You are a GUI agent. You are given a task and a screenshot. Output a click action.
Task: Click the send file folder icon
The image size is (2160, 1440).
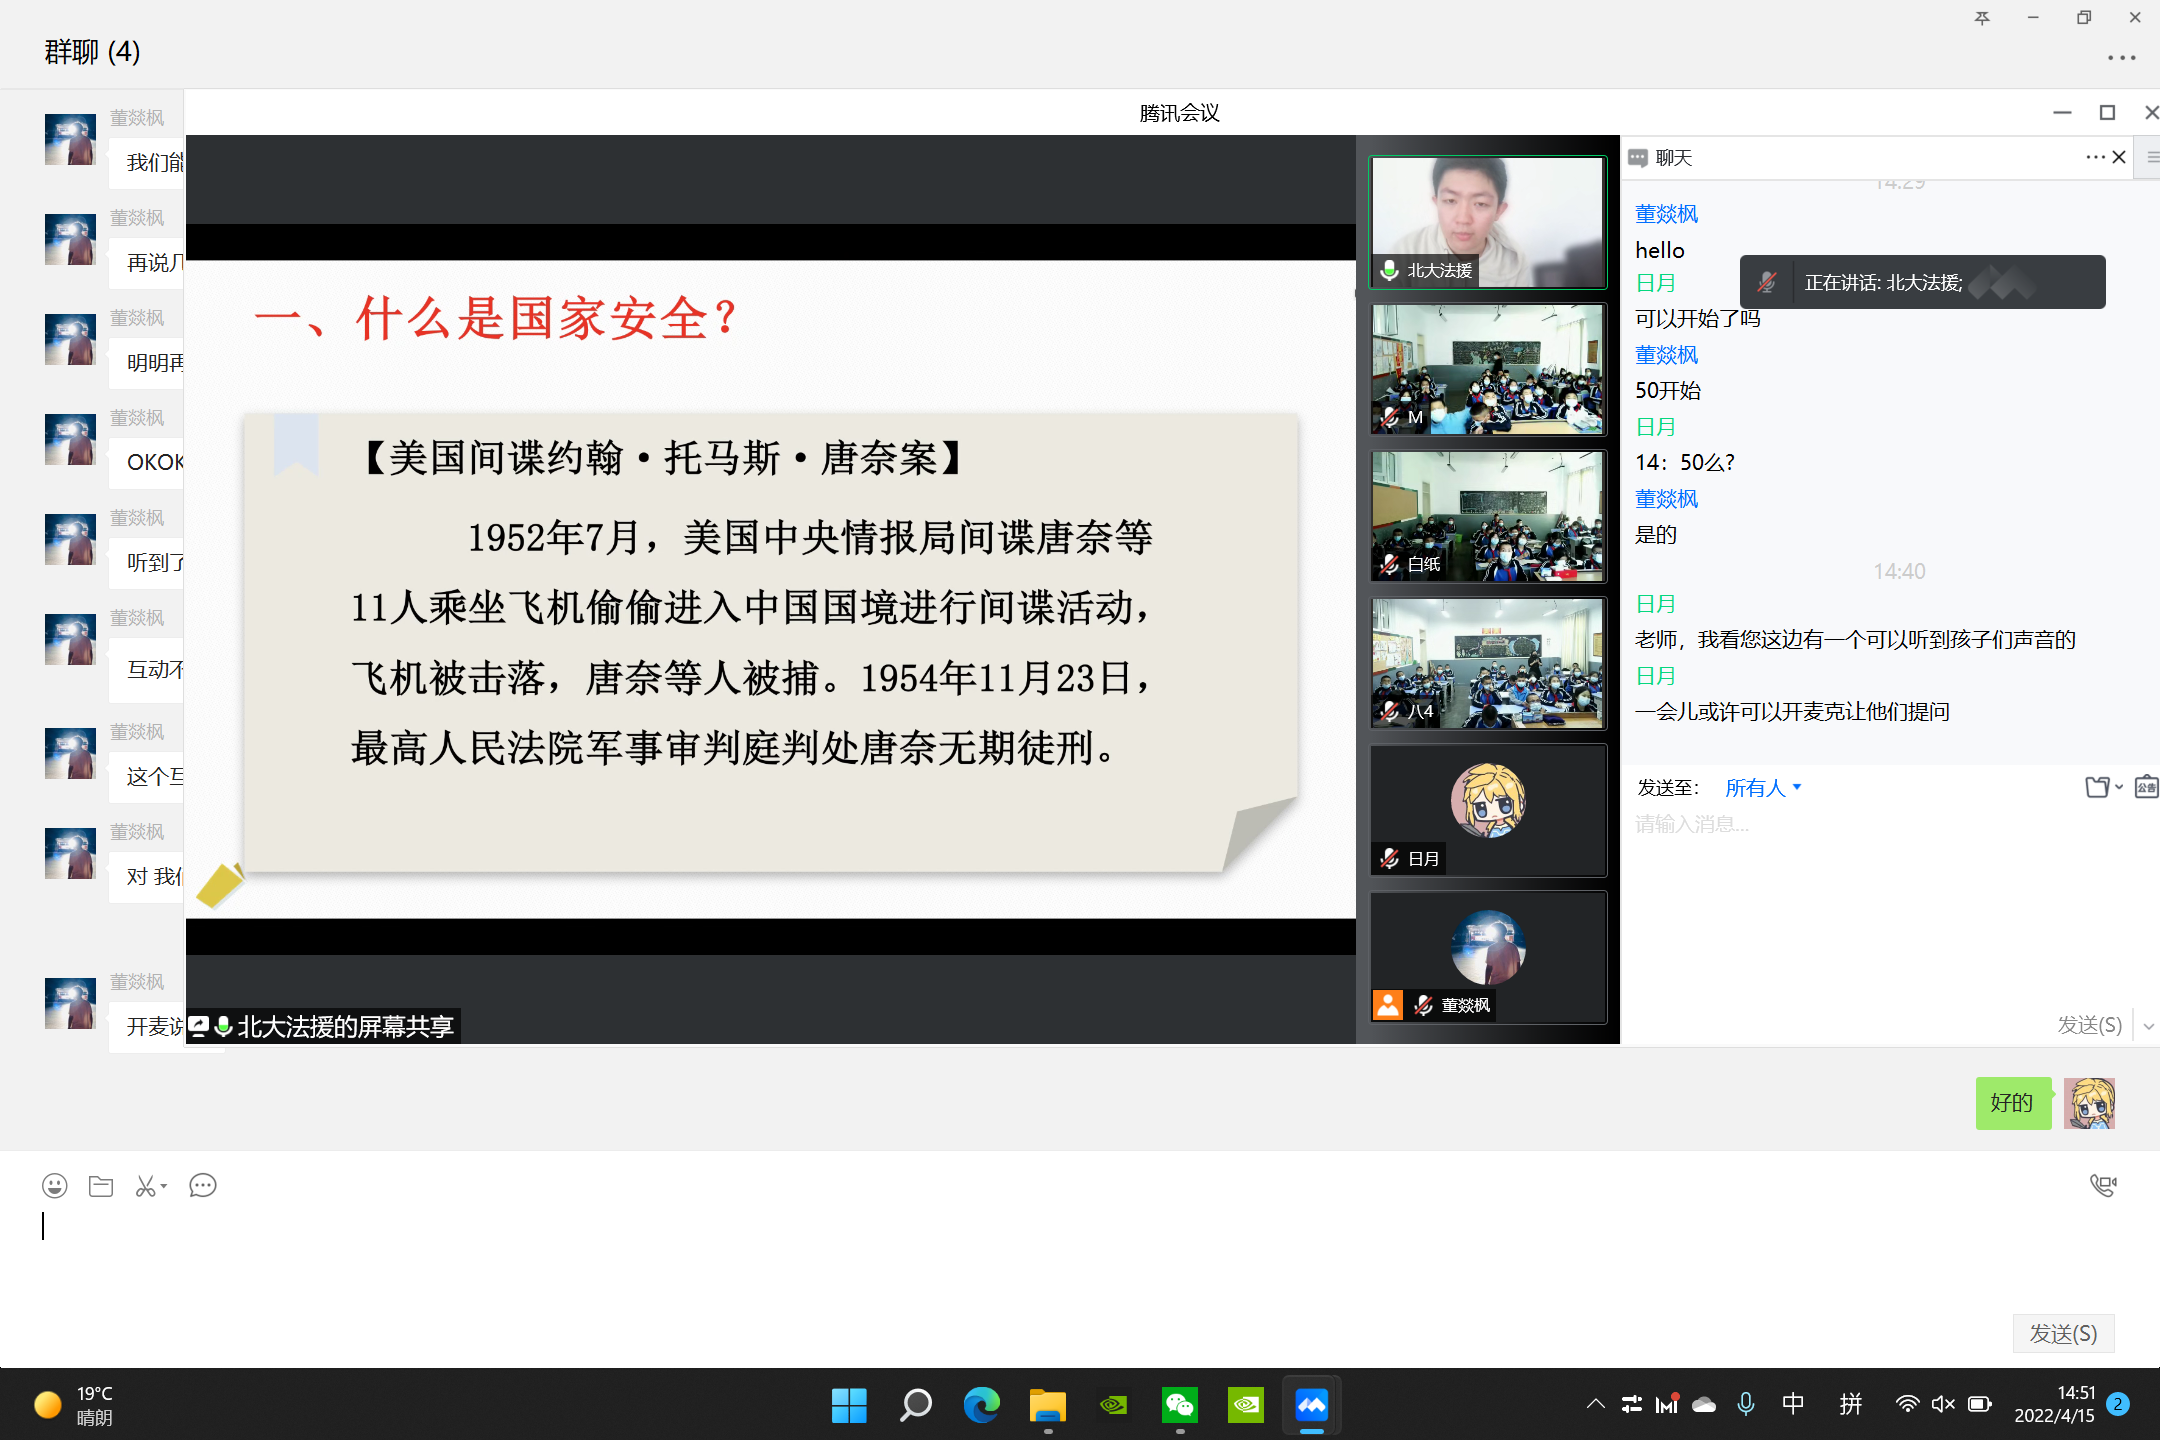pos(101,1186)
